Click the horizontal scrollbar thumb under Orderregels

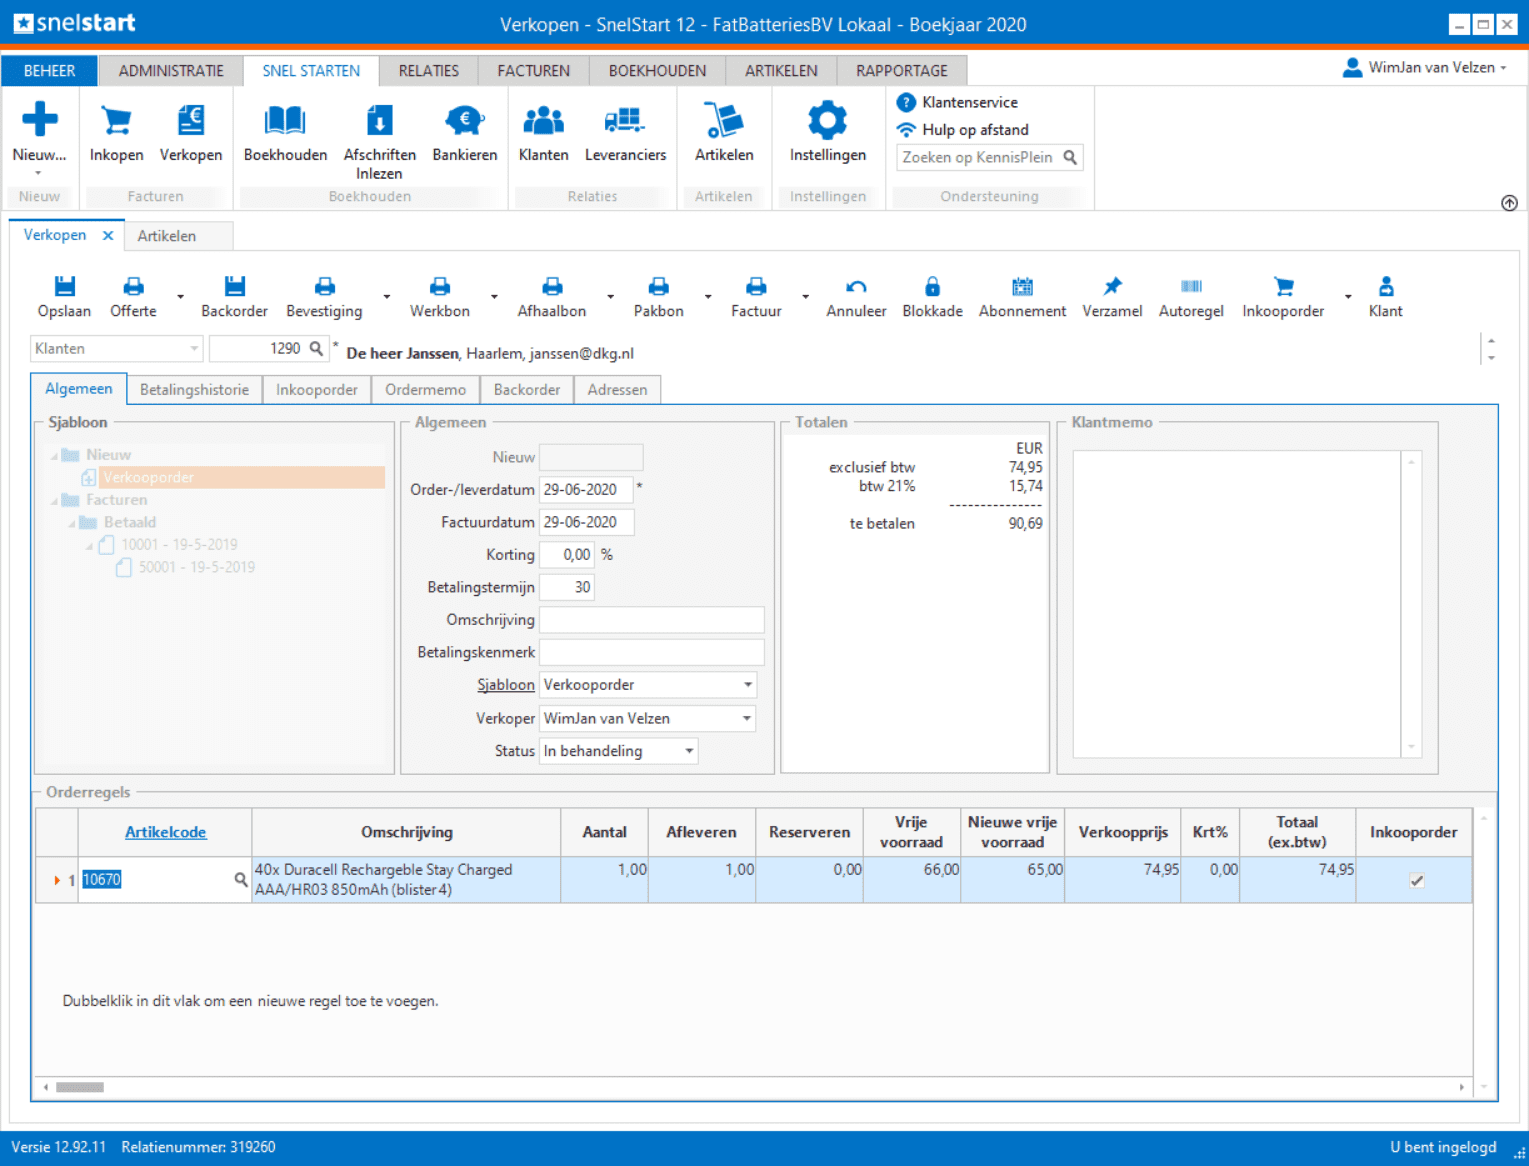tap(80, 1087)
